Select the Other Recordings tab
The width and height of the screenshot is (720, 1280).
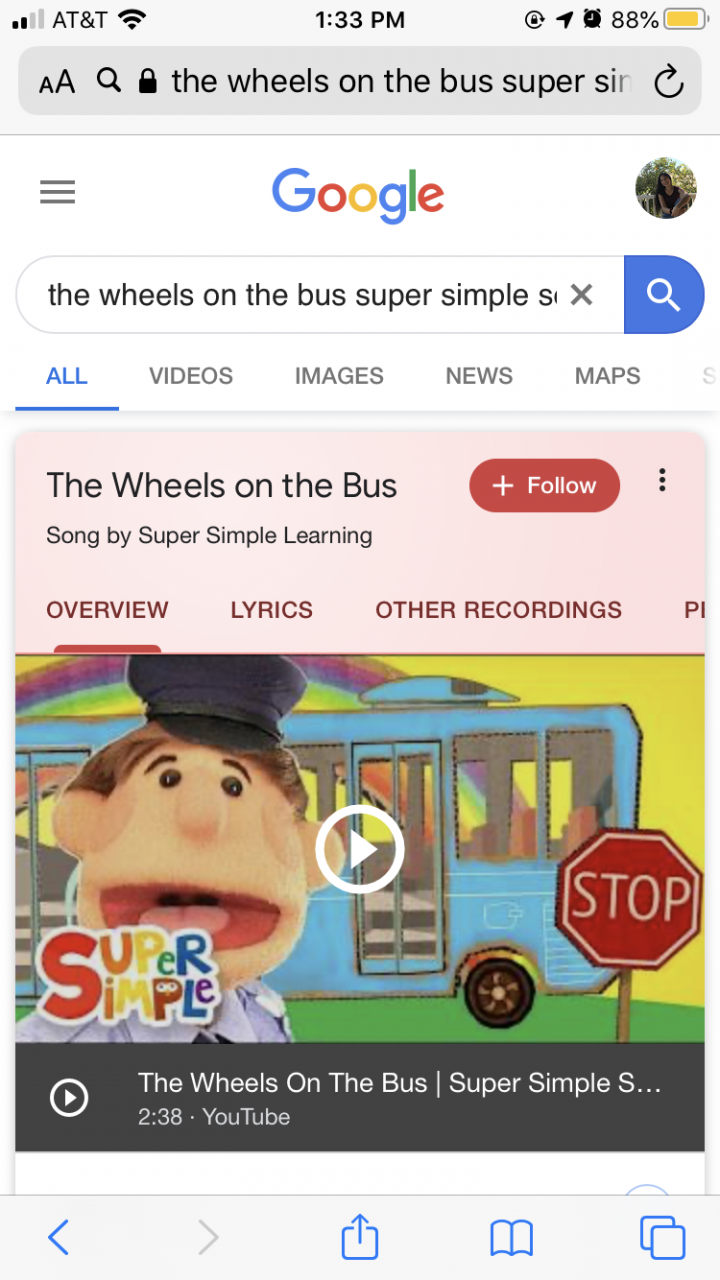(498, 610)
